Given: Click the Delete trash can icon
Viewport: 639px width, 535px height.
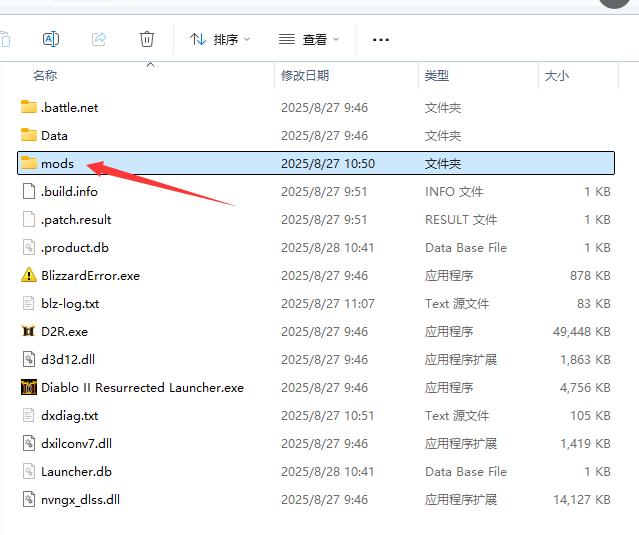Looking at the screenshot, I should pos(147,40).
